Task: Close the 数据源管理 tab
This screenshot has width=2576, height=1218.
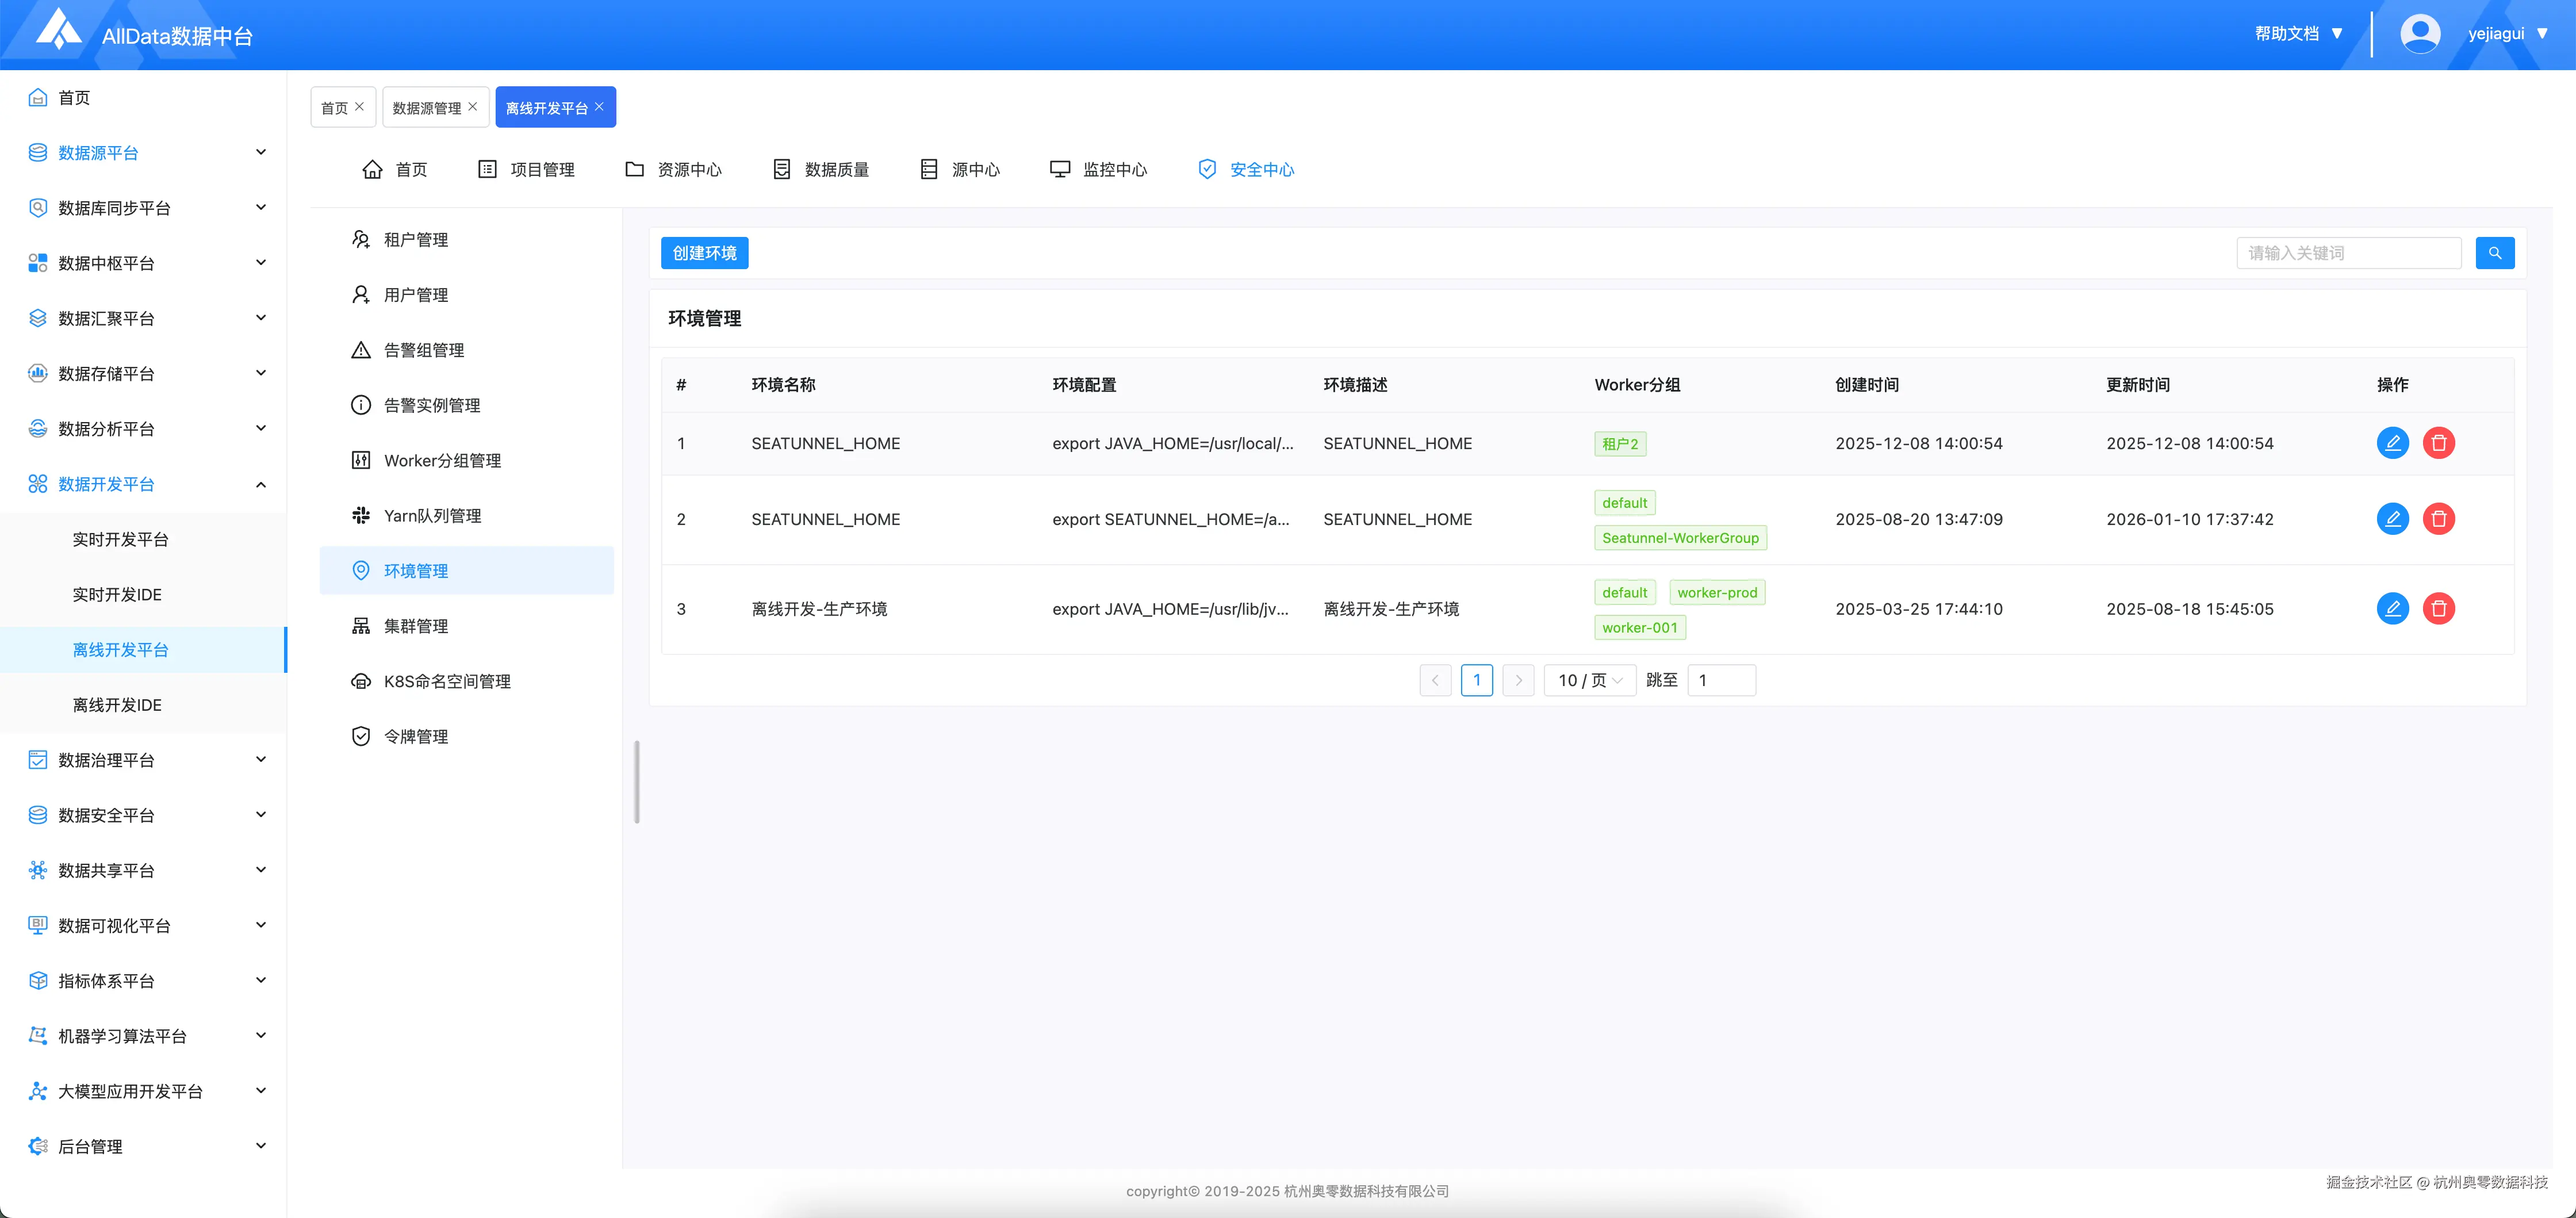Action: (473, 107)
